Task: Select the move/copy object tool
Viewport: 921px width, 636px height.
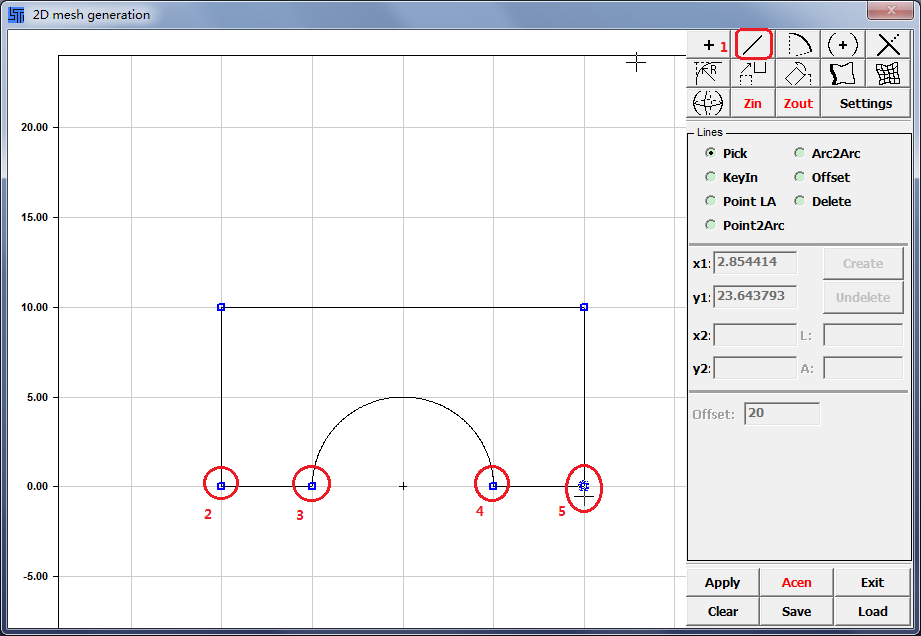Action: 753,73
